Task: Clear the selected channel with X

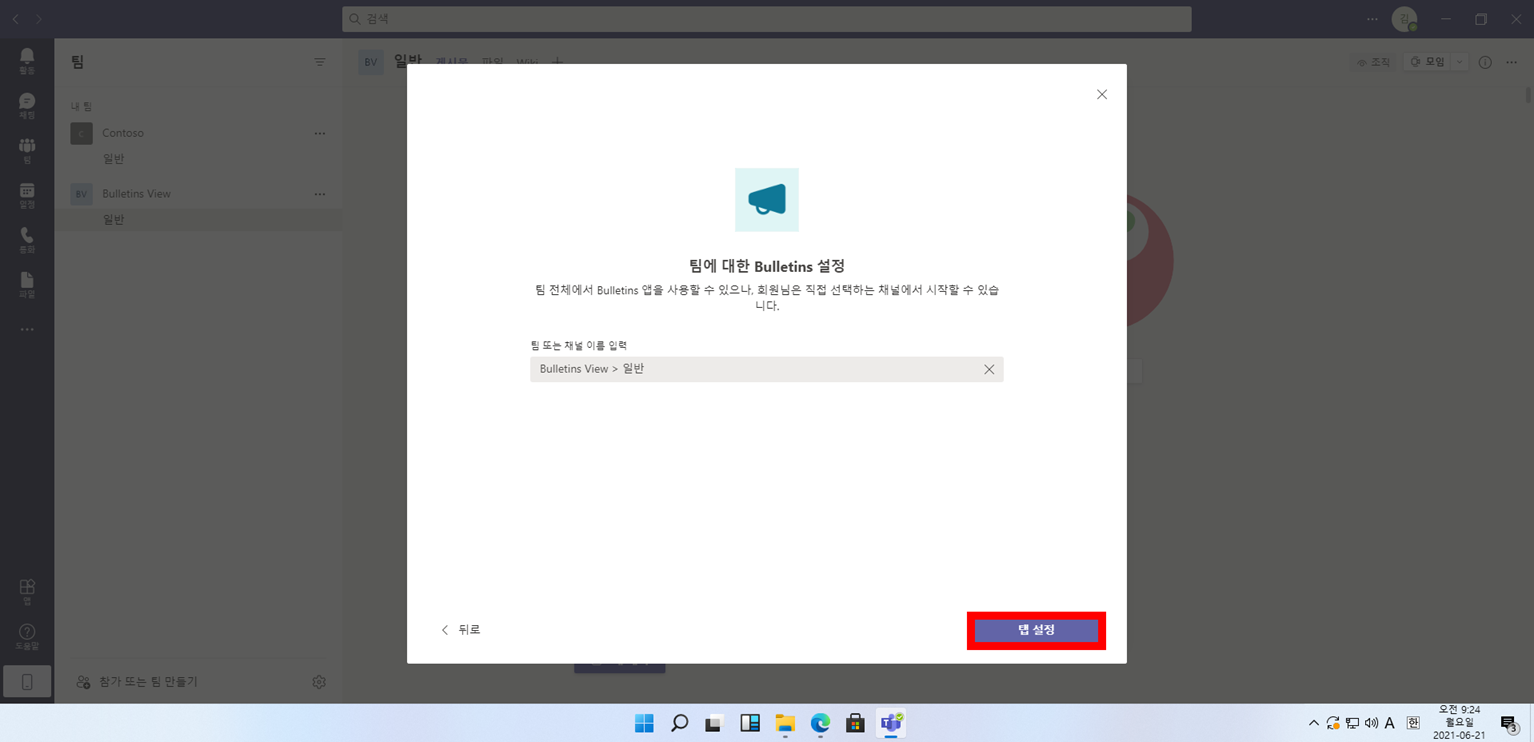Action: (x=989, y=369)
